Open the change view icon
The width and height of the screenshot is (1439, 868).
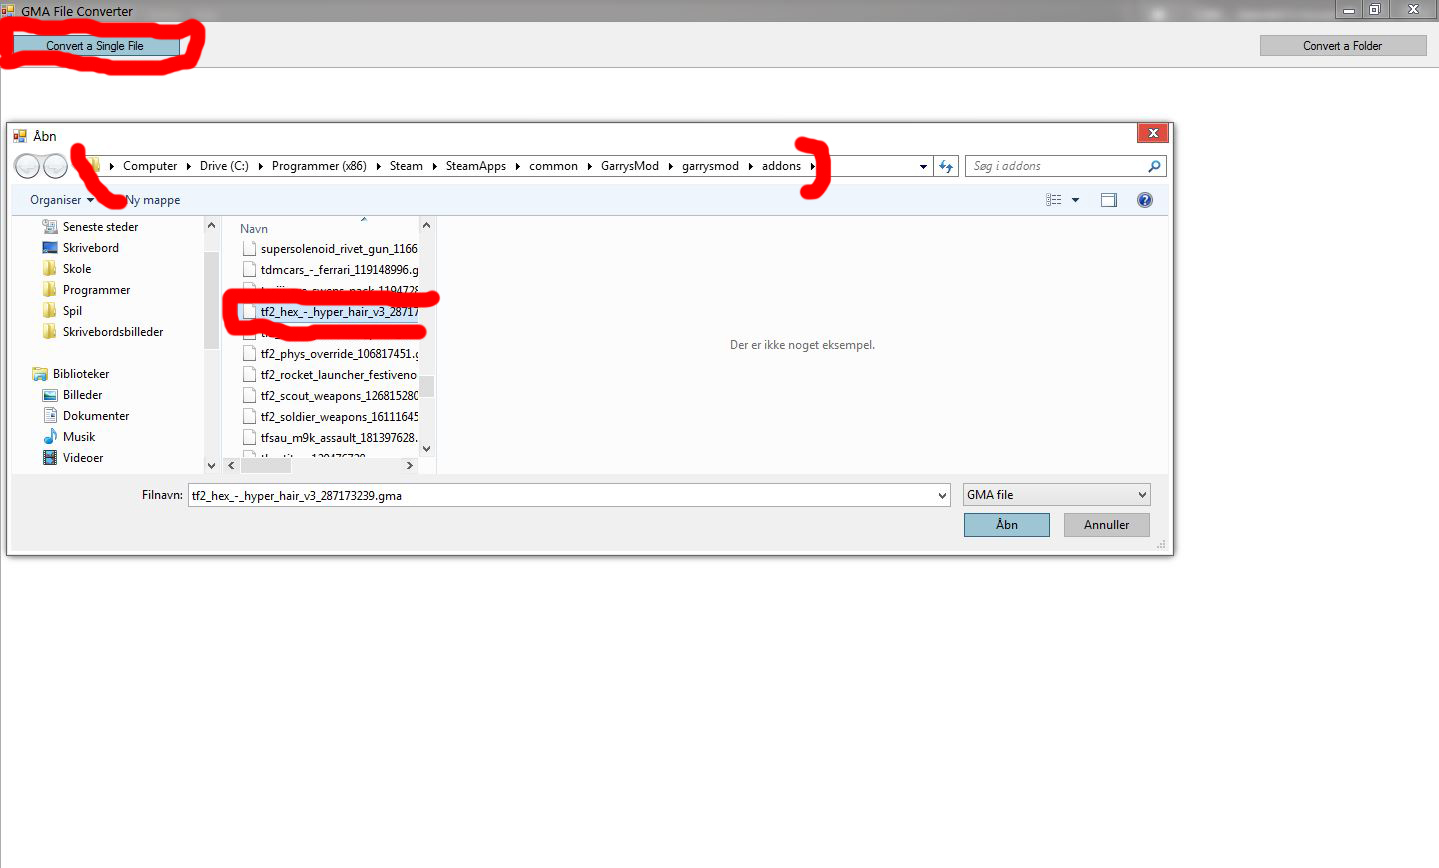(x=1054, y=200)
